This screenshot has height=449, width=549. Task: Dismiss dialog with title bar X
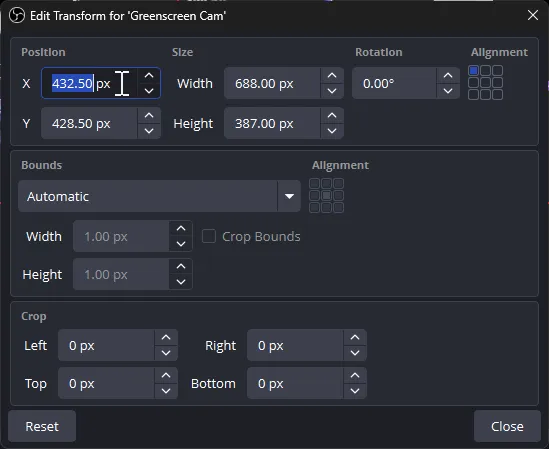533,15
